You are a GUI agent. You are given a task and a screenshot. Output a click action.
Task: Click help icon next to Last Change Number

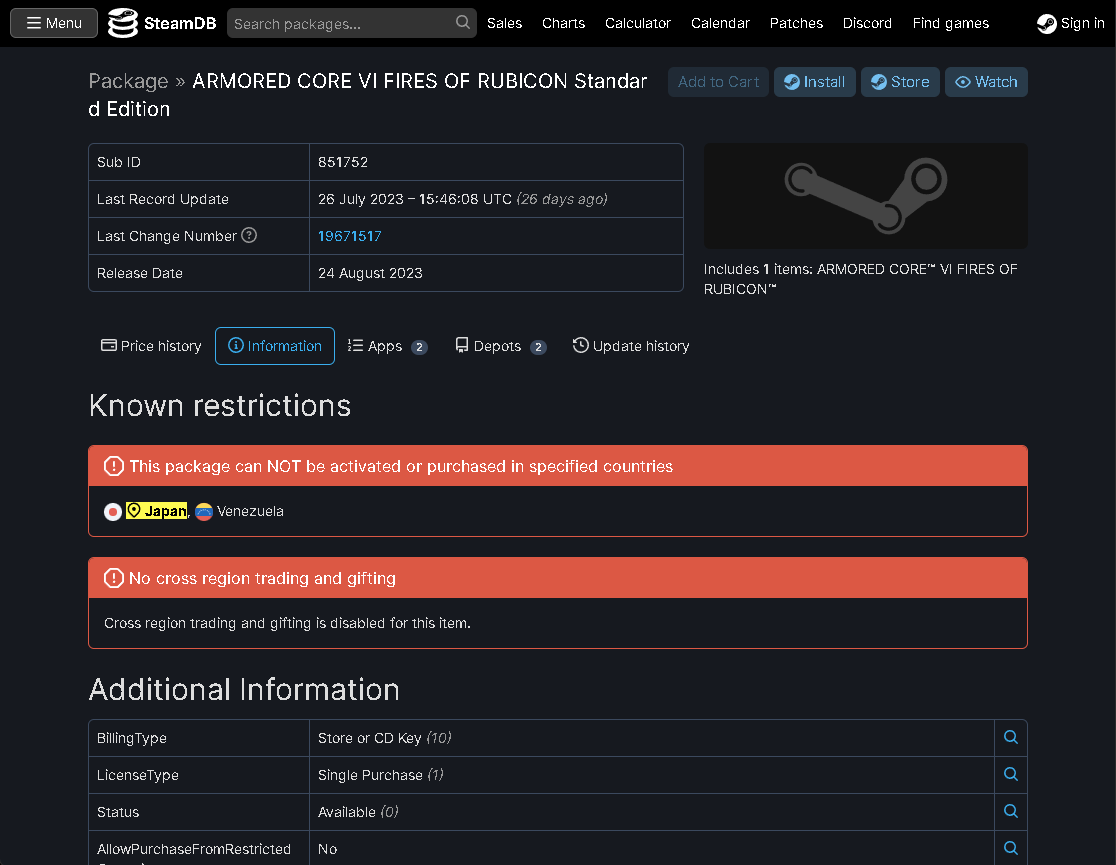click(x=249, y=235)
